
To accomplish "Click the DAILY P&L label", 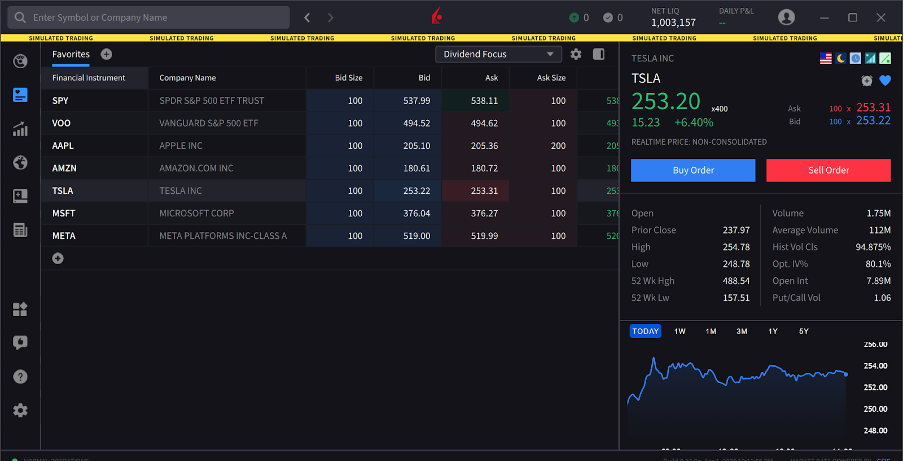I will pos(736,11).
